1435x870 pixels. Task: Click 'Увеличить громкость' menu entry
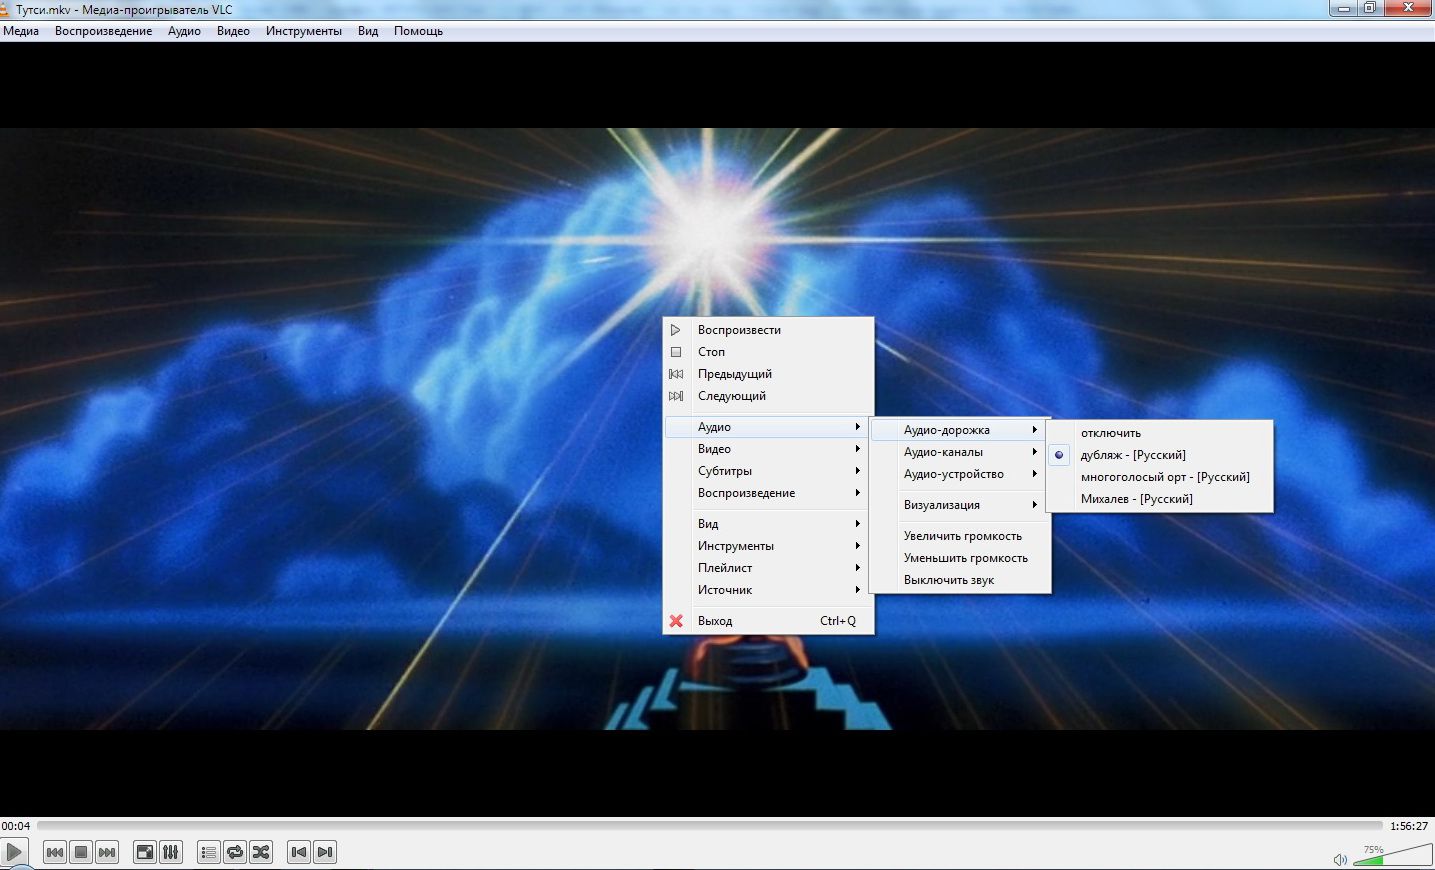pyautogui.click(x=962, y=536)
